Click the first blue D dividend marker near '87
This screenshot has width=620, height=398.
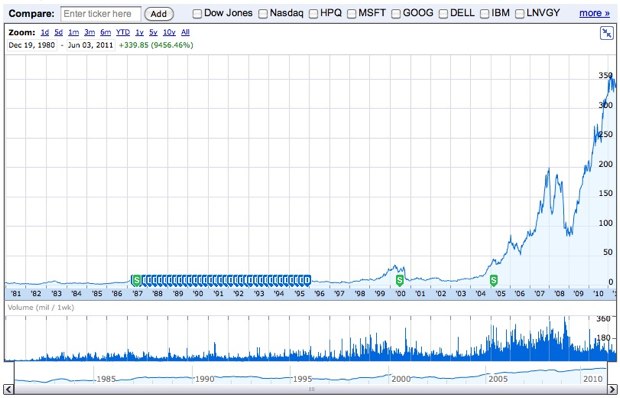pos(145,280)
